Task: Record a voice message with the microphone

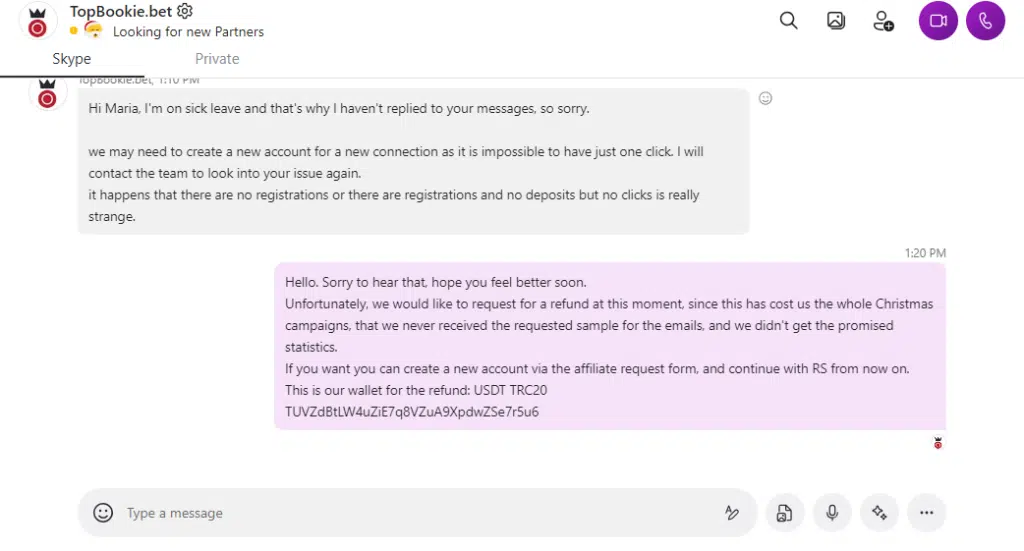Action: [832, 513]
